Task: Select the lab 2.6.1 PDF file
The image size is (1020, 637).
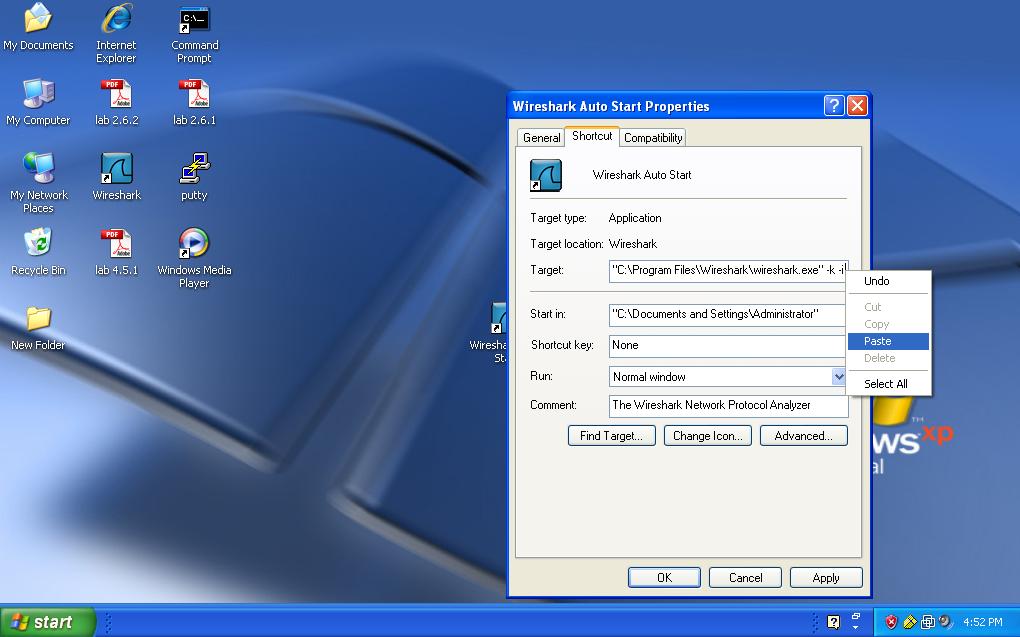Action: [x=195, y=103]
